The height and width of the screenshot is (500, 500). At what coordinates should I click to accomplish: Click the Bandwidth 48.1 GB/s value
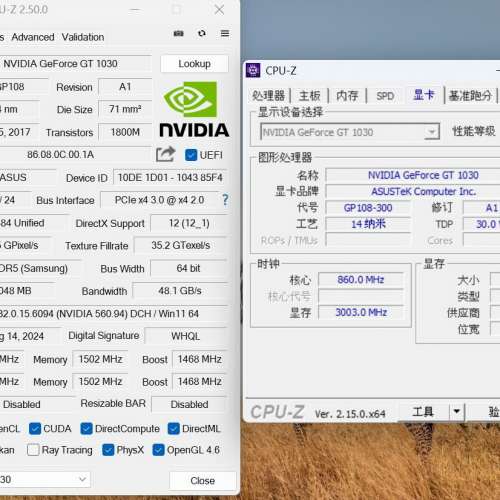pos(180,291)
